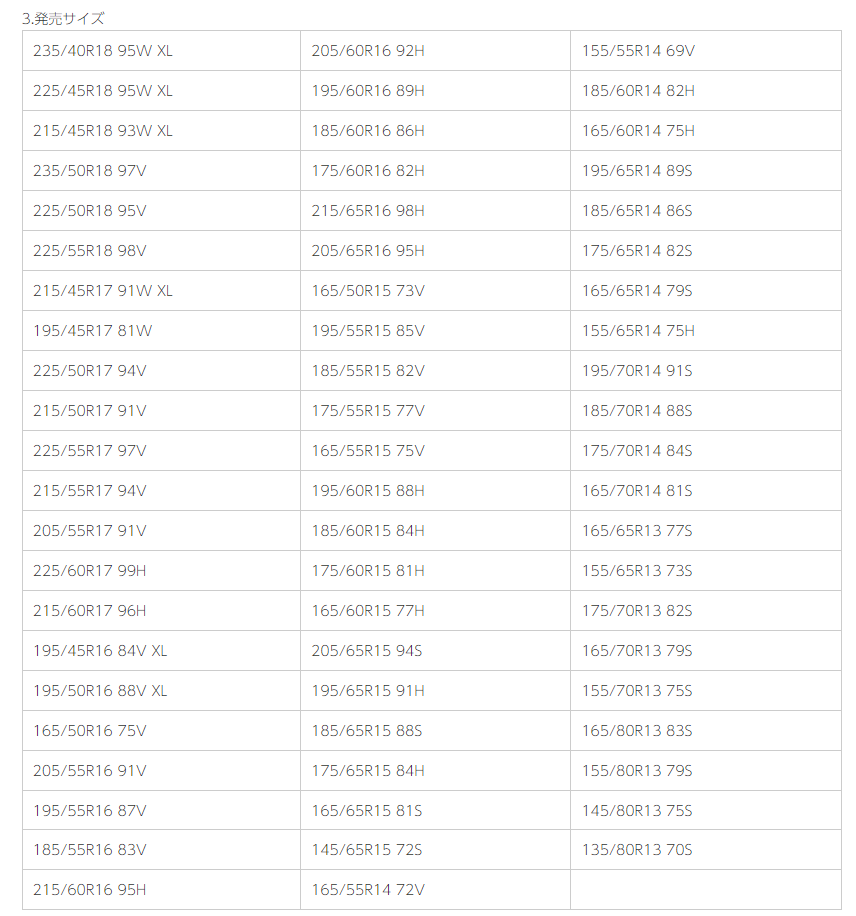Click the 165/55R14 72V size

click(368, 890)
